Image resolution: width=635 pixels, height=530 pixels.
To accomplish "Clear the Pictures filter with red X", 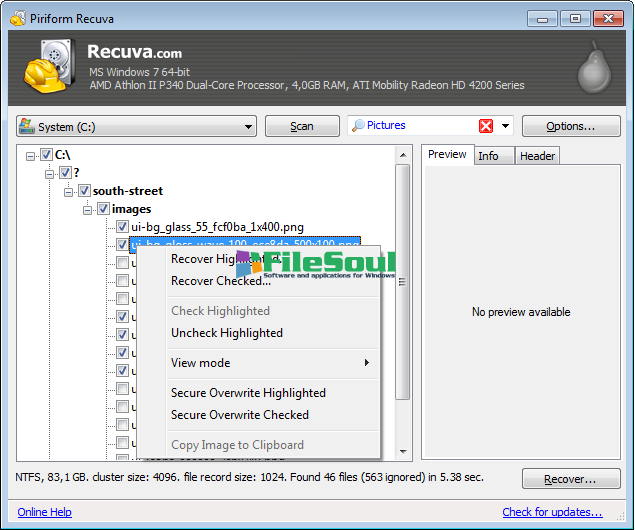I will pyautogui.click(x=486, y=126).
